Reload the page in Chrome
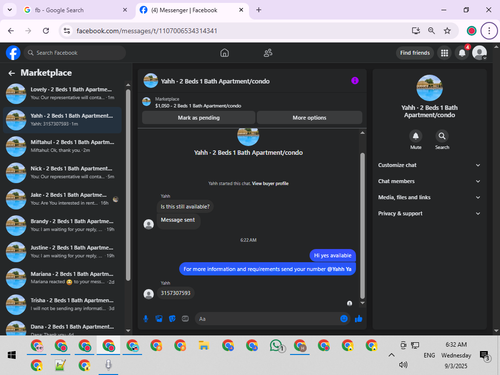The image size is (500, 375). [46, 31]
